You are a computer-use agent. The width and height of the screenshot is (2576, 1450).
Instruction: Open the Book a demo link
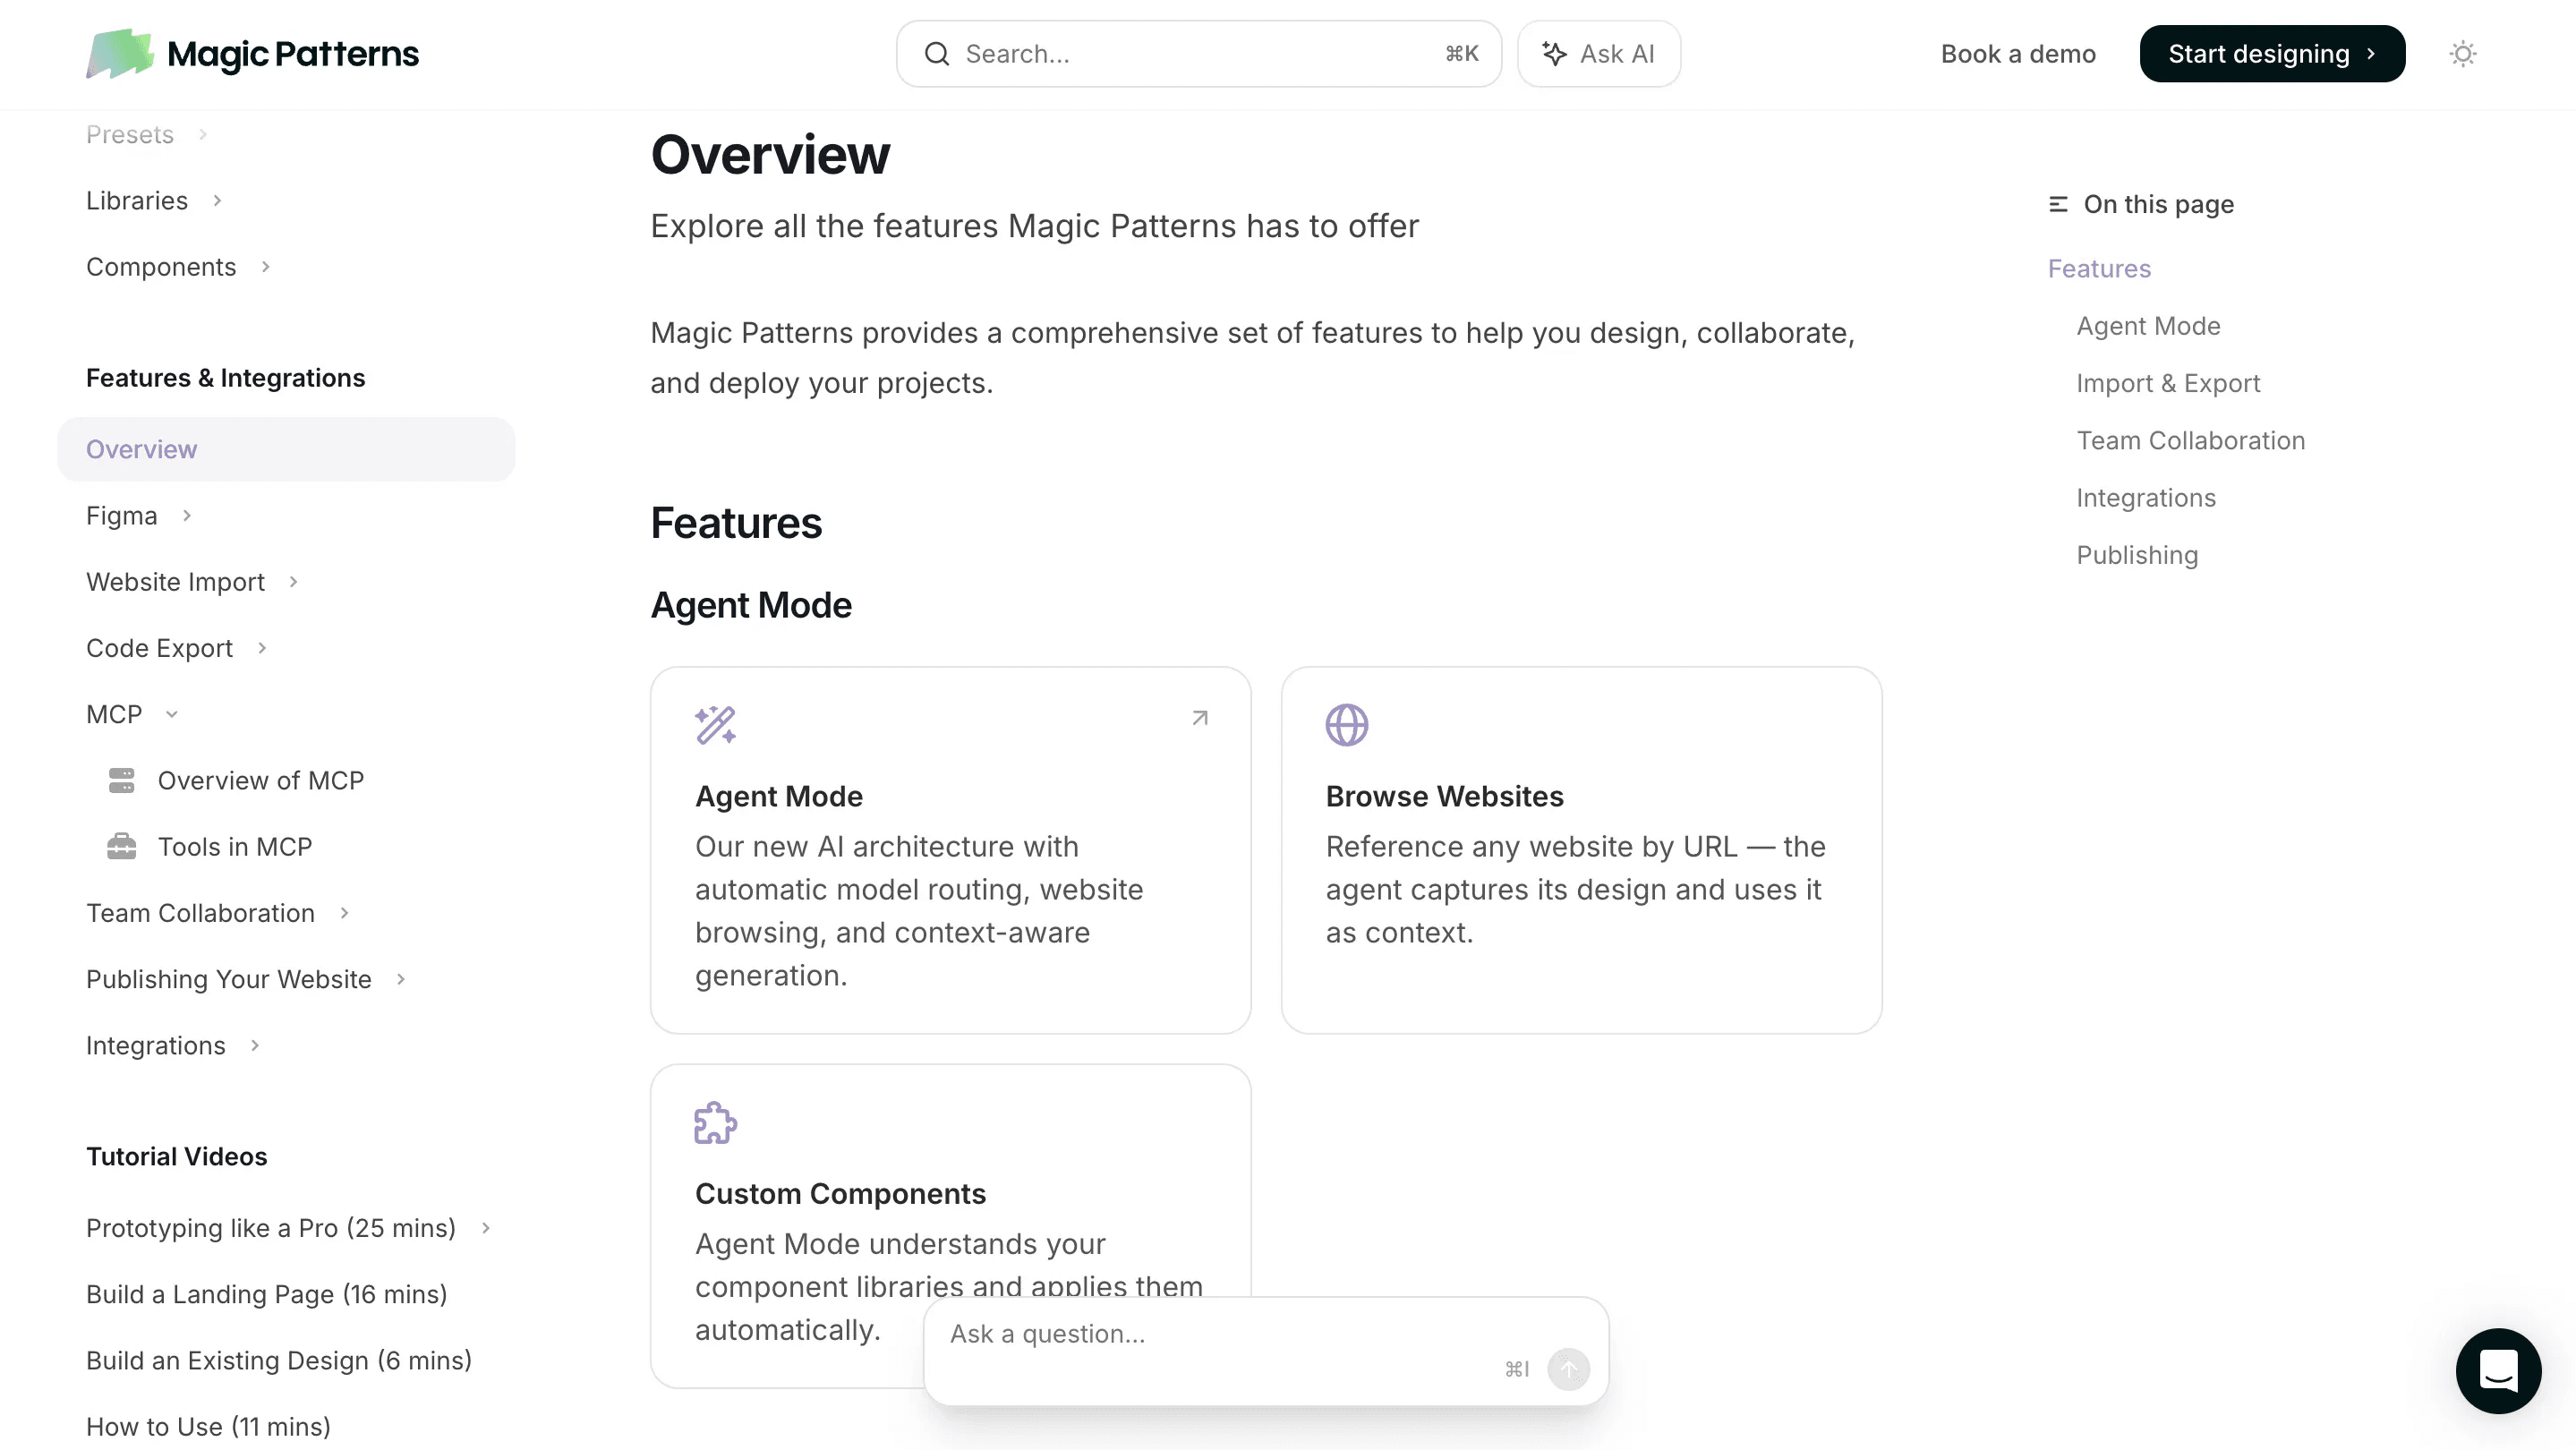point(2017,54)
